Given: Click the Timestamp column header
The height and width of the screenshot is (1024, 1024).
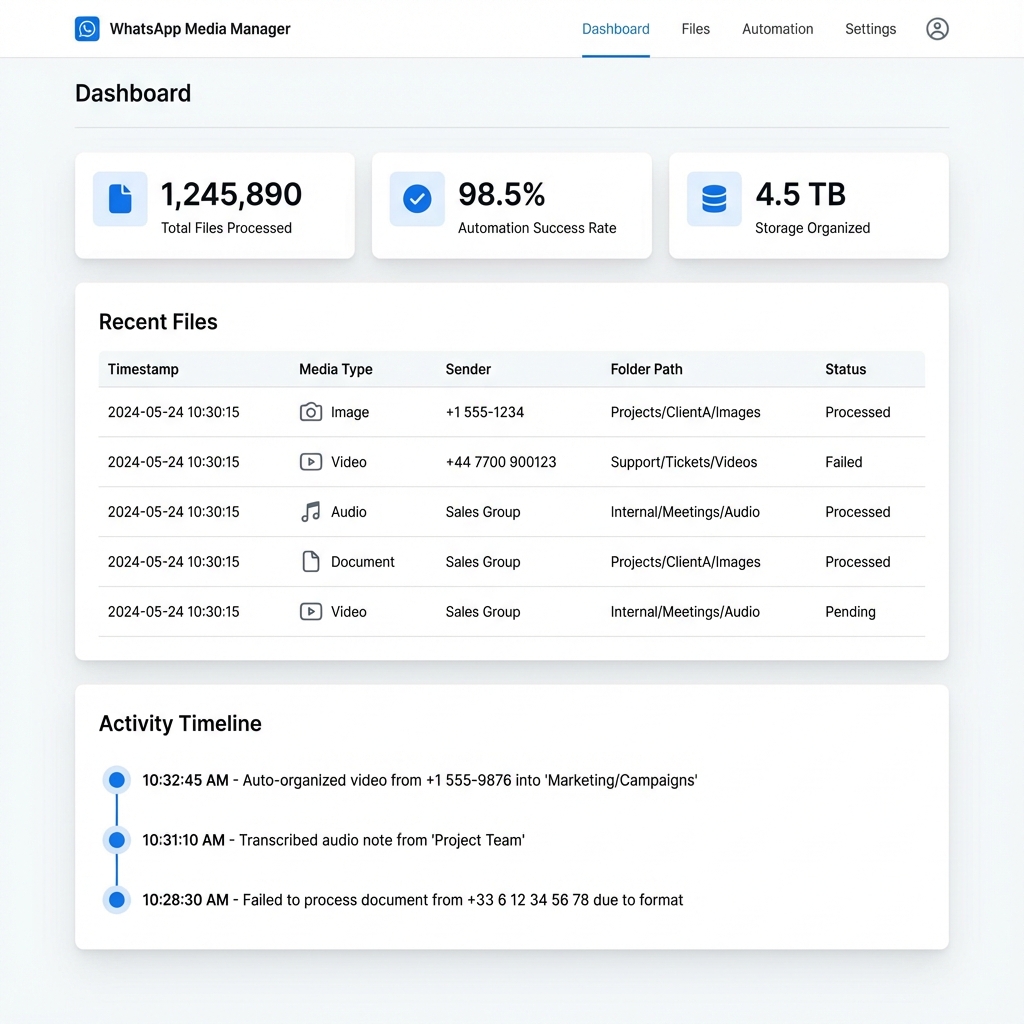Looking at the screenshot, I should [x=143, y=369].
